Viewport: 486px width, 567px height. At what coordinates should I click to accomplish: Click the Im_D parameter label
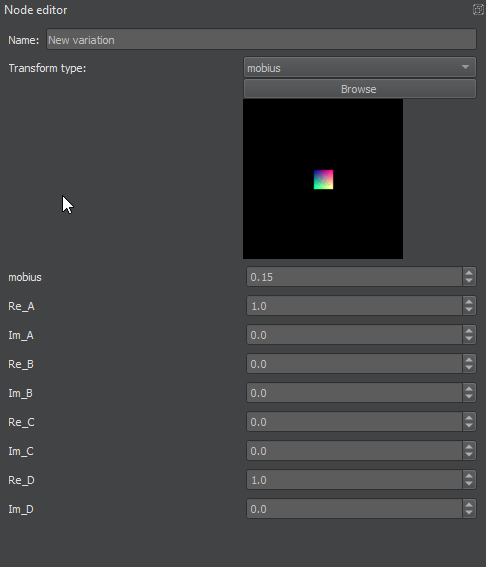[x=21, y=509]
